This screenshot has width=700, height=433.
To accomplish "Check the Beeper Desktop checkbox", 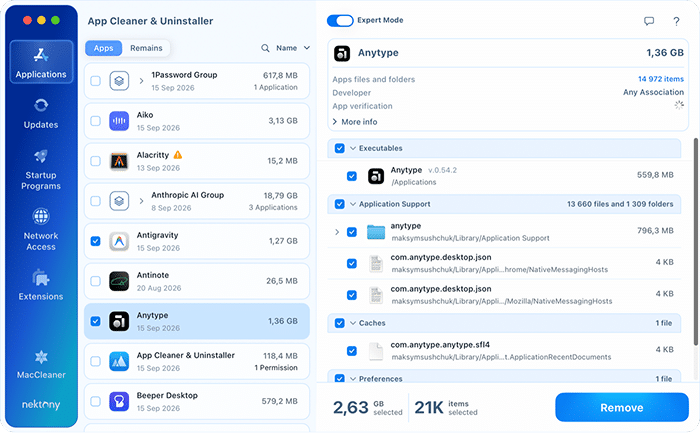I will click(x=96, y=402).
